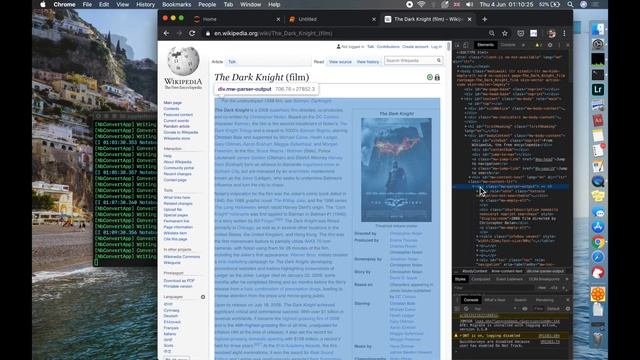This screenshot has height=360, width=640.
Task: Click the green good-article icon
Action: pos(430,77)
